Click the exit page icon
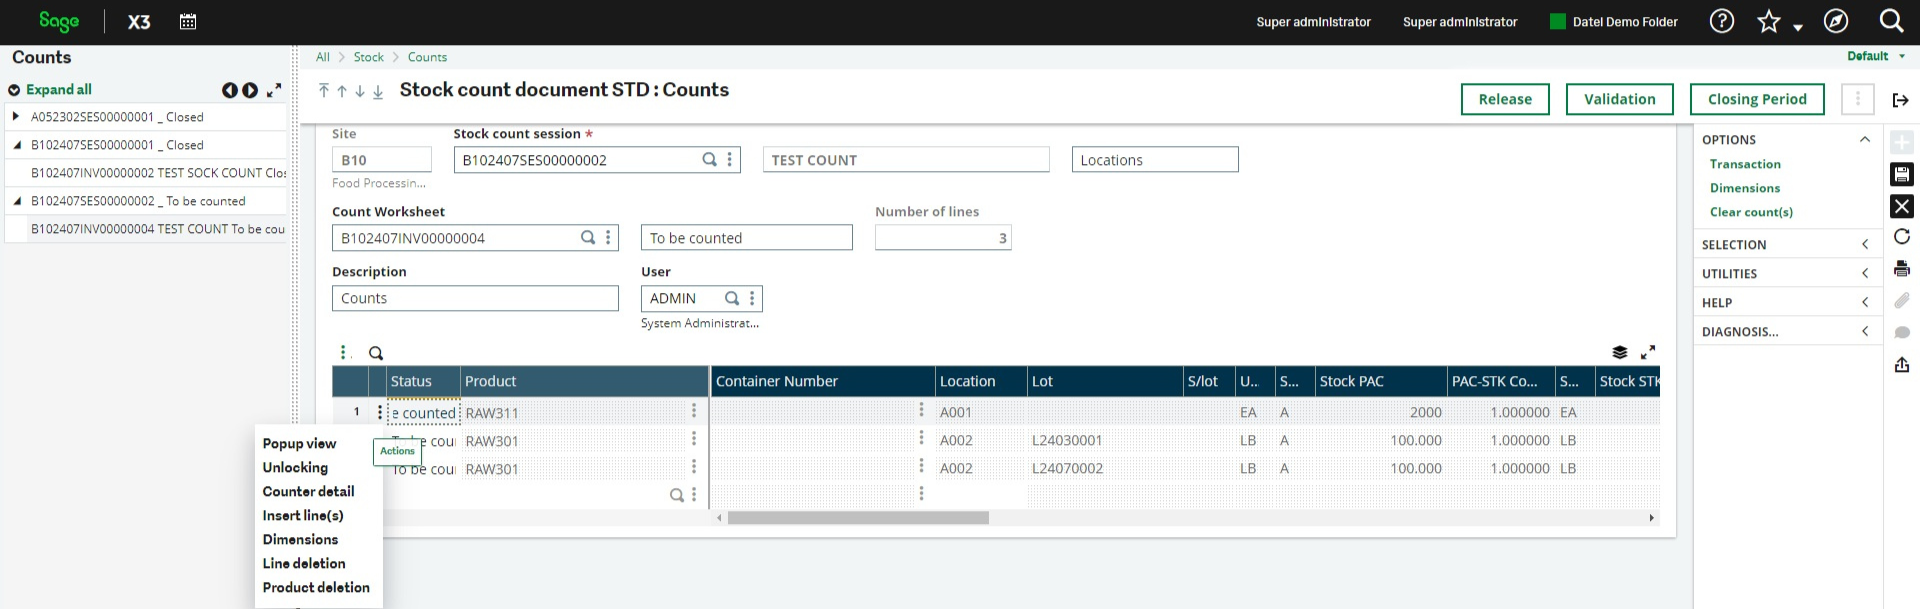The image size is (1920, 609). pos(1901,100)
